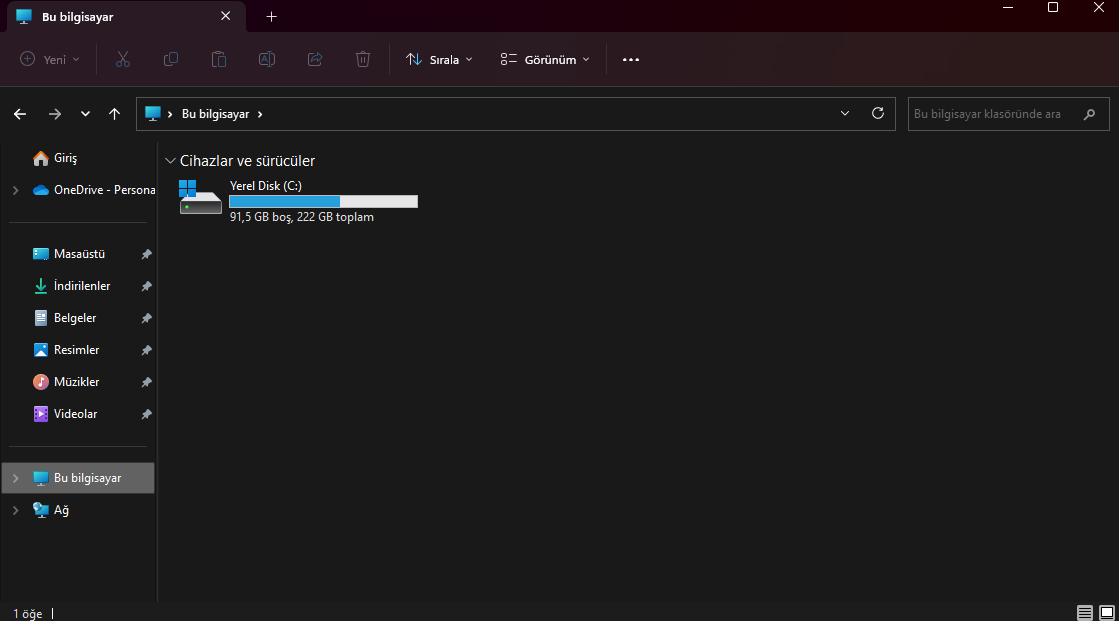Viewport: 1119px width, 621px height.
Task: Click chevron before Bu bilgisayar in address bar
Action: (170, 114)
